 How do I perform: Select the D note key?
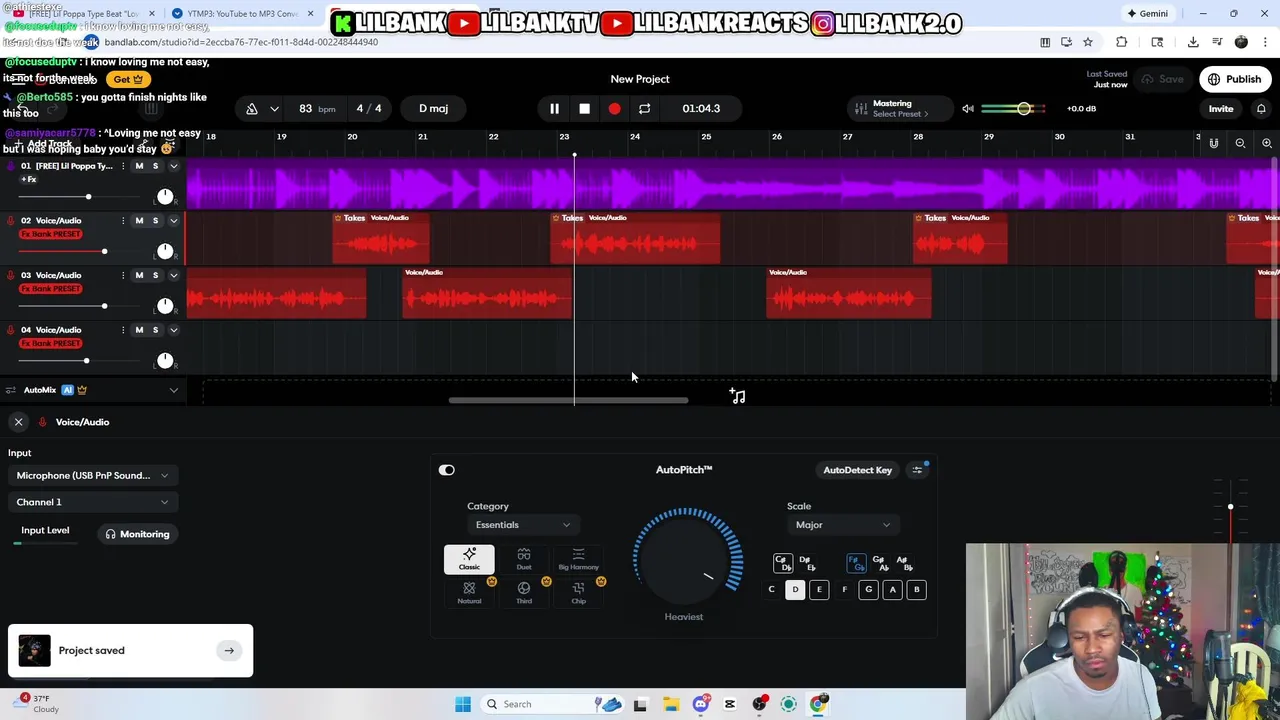pyautogui.click(x=795, y=590)
